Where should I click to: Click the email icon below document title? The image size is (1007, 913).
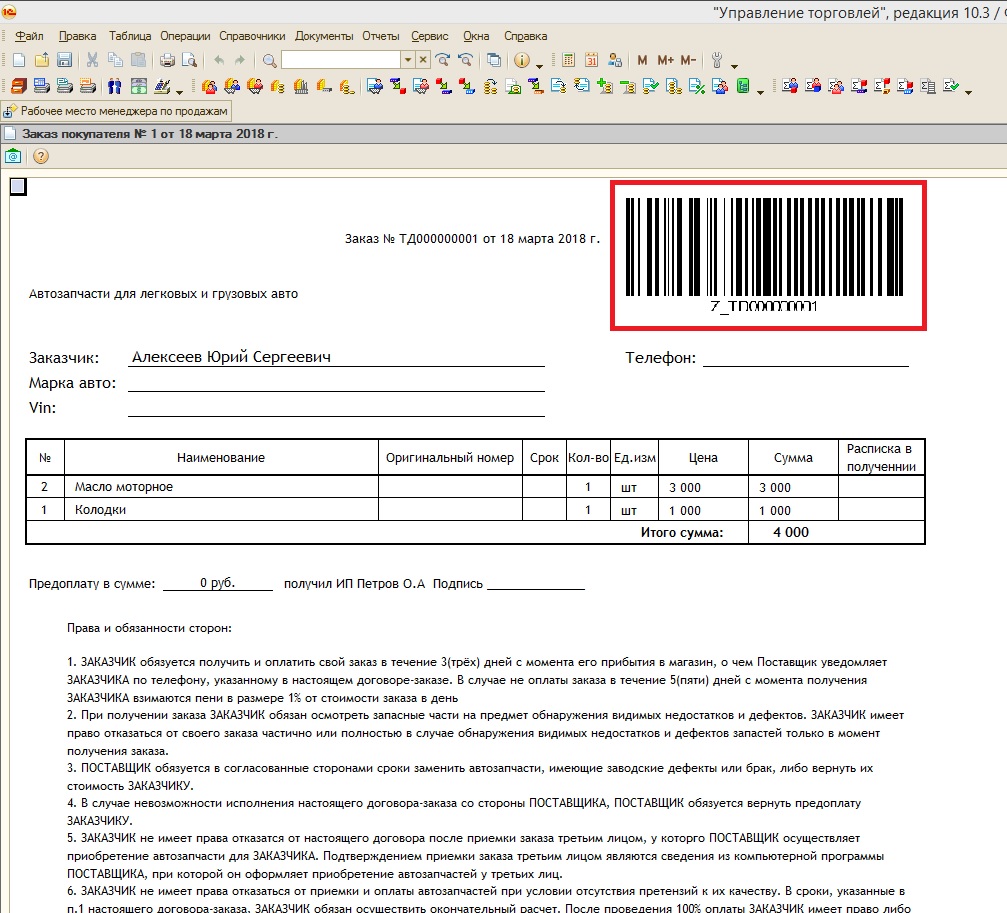click(x=13, y=156)
